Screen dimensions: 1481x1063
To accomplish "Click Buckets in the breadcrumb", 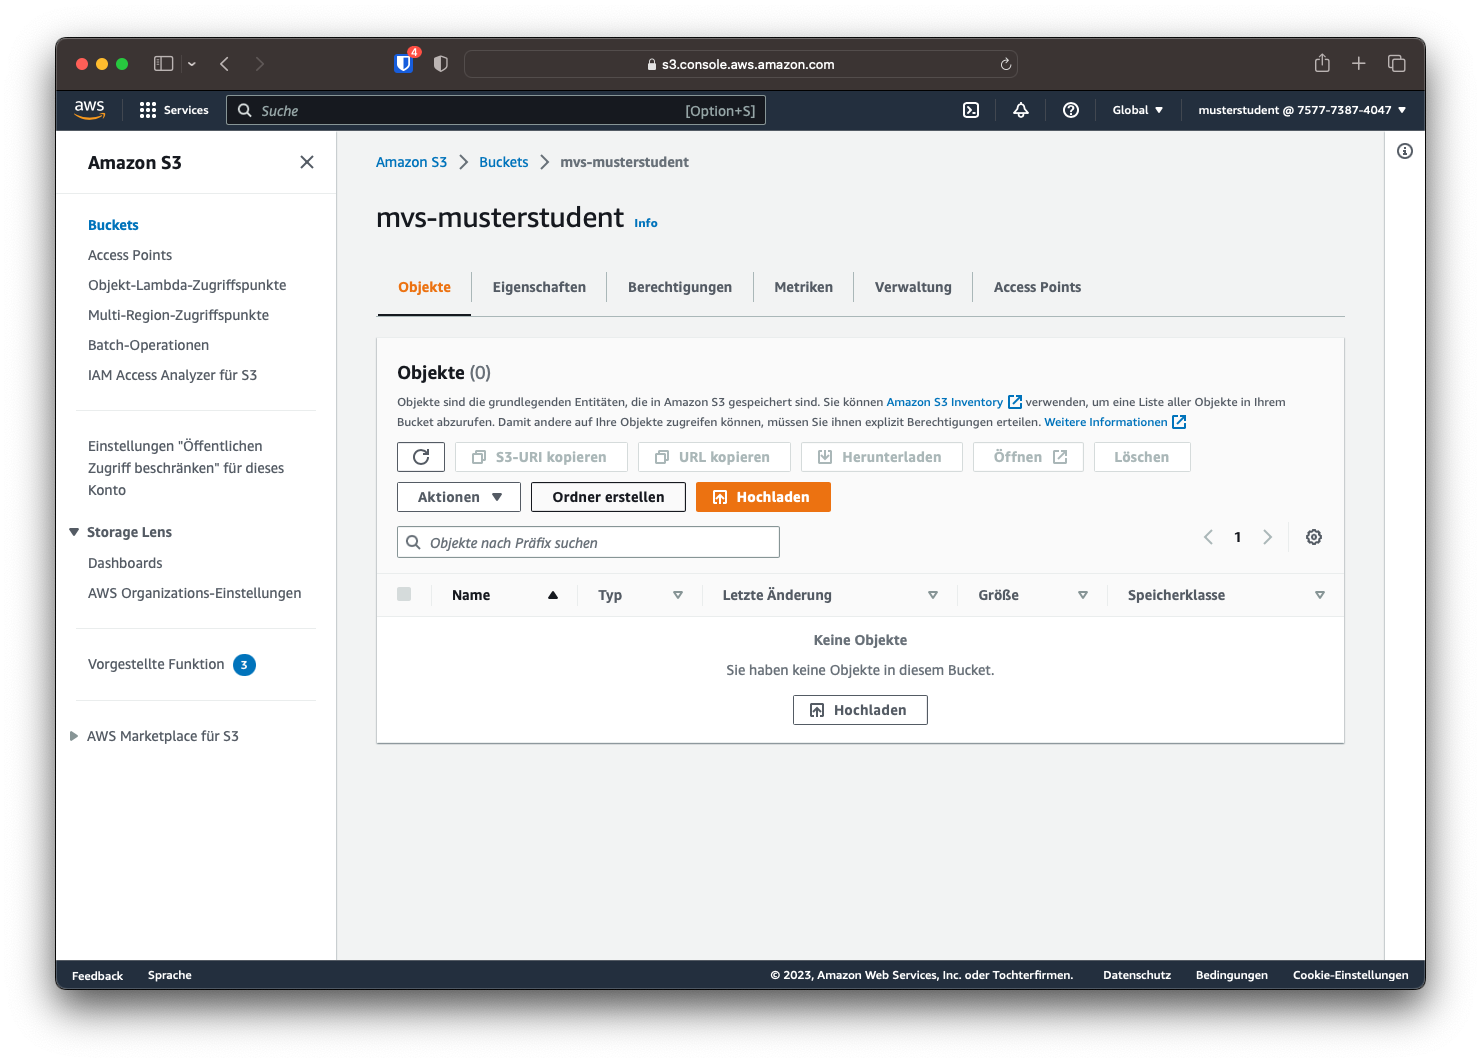I will tap(503, 162).
